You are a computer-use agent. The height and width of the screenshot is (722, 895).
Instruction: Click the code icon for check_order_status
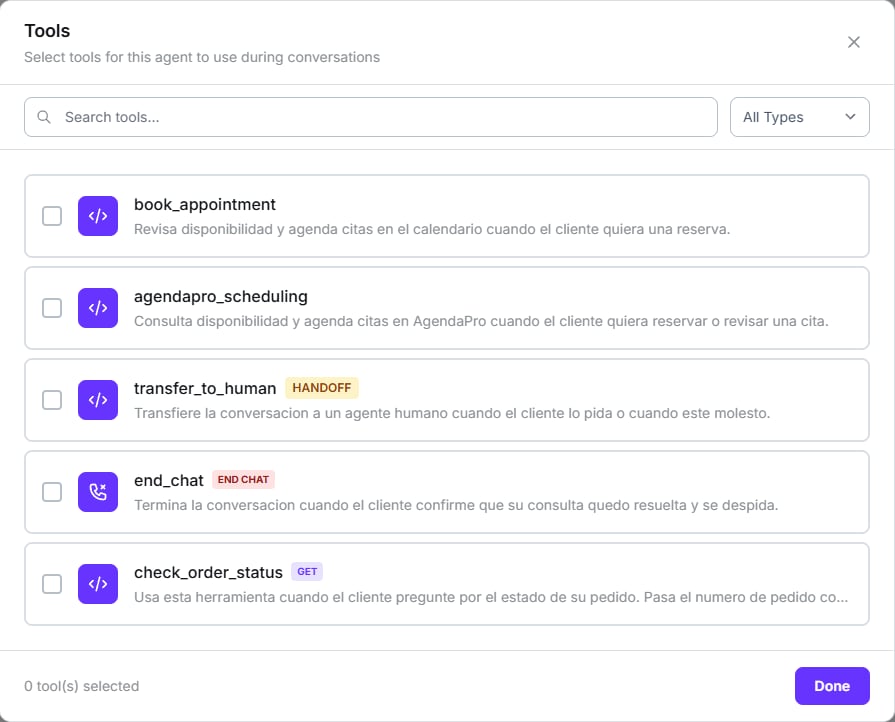98,584
